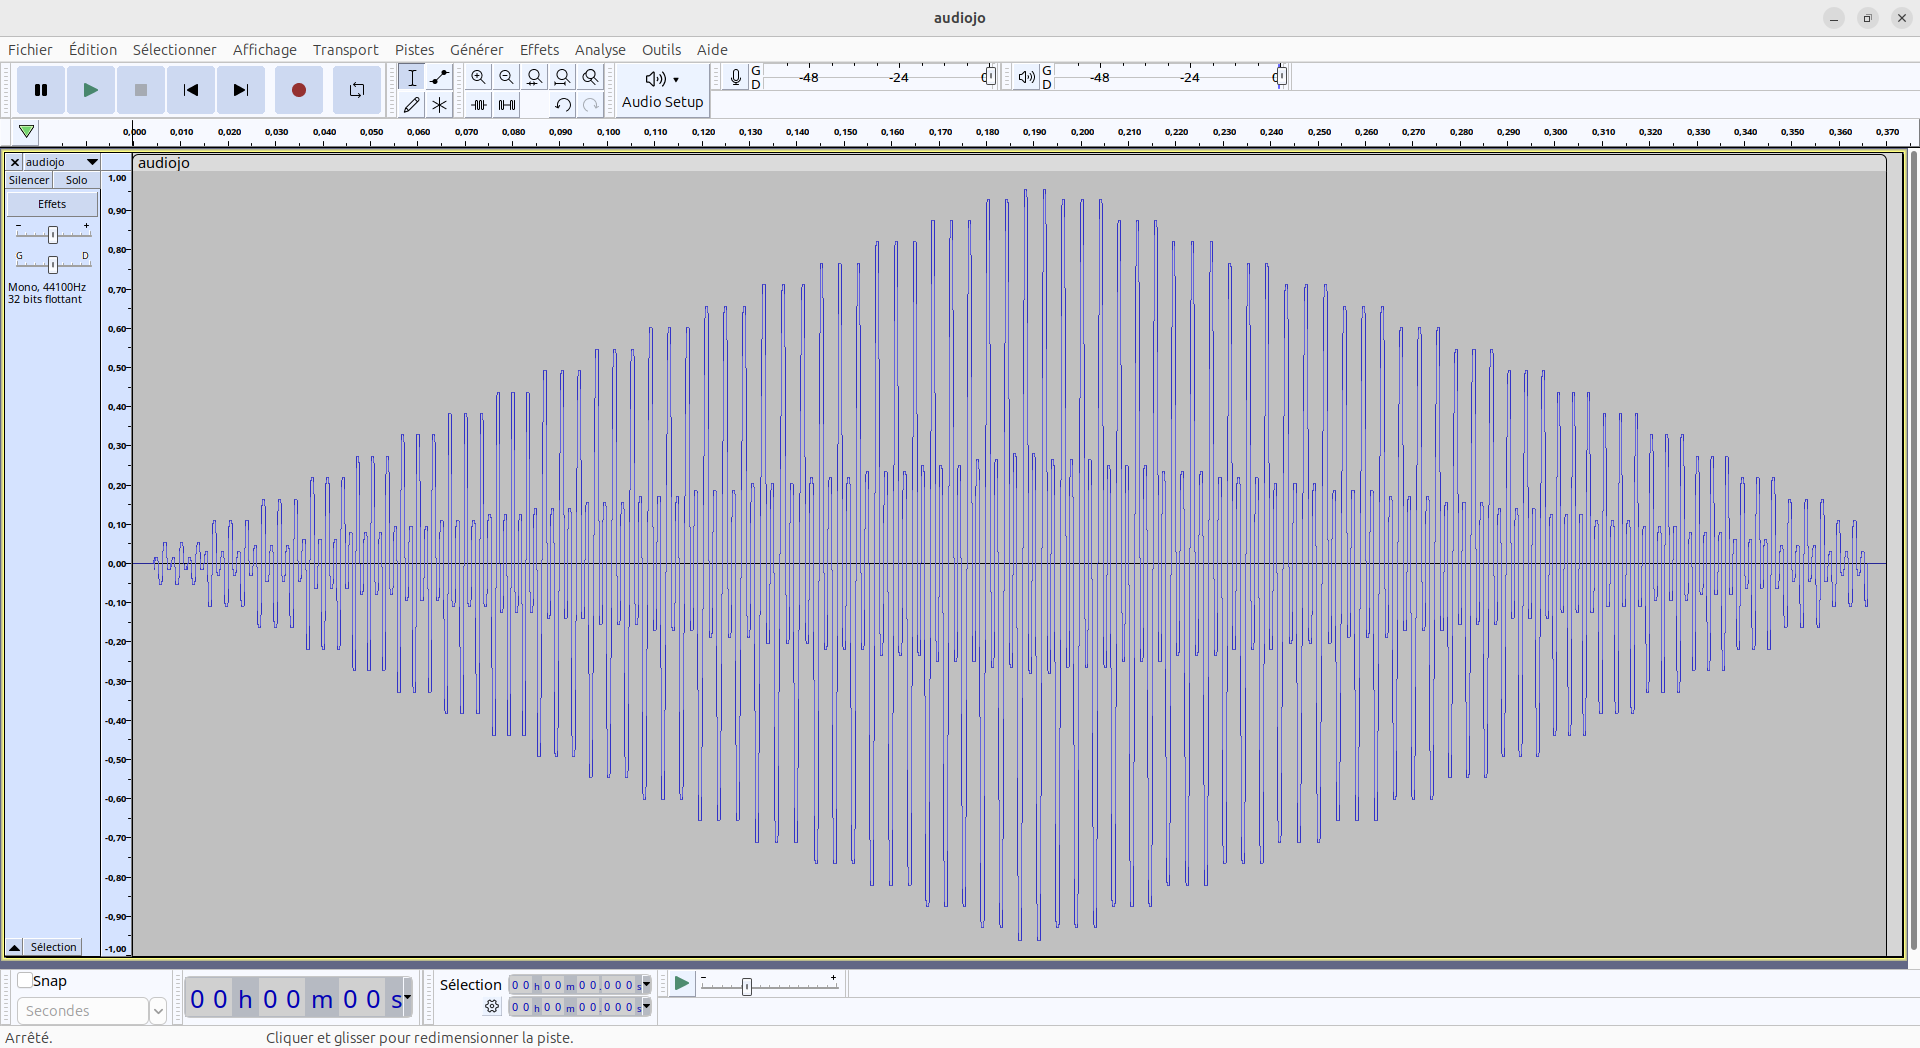Click the Zoom In magnifier icon
The image size is (1920, 1048).
point(479,77)
